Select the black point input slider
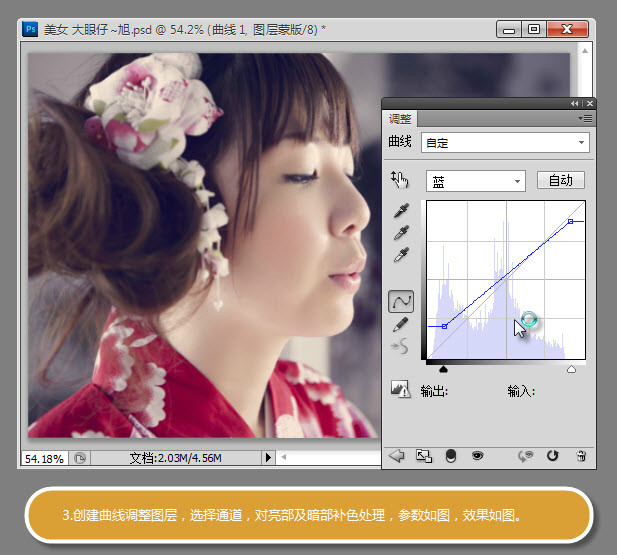Viewport: 617px width, 555px height. point(443,369)
